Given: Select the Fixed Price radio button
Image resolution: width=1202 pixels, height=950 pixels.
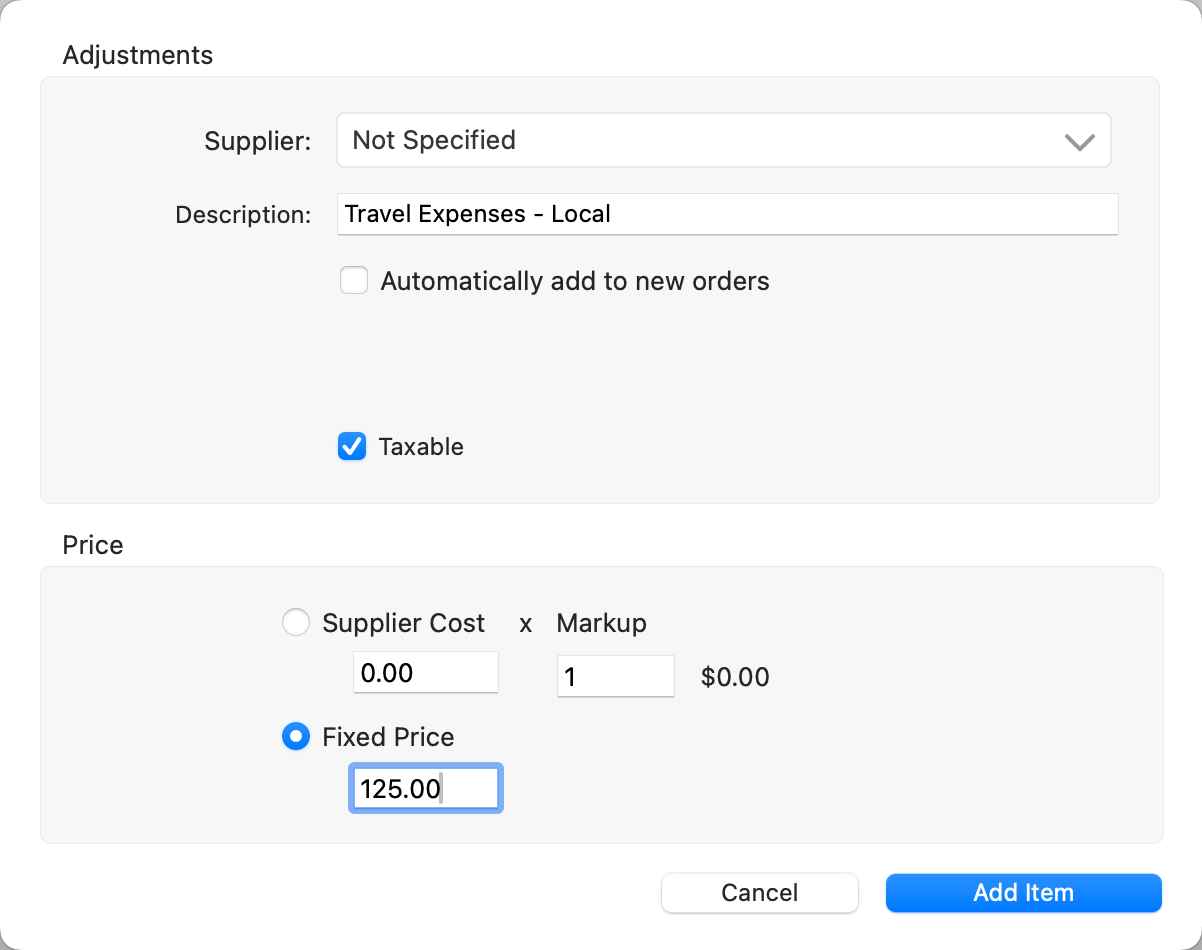Looking at the screenshot, I should [296, 737].
